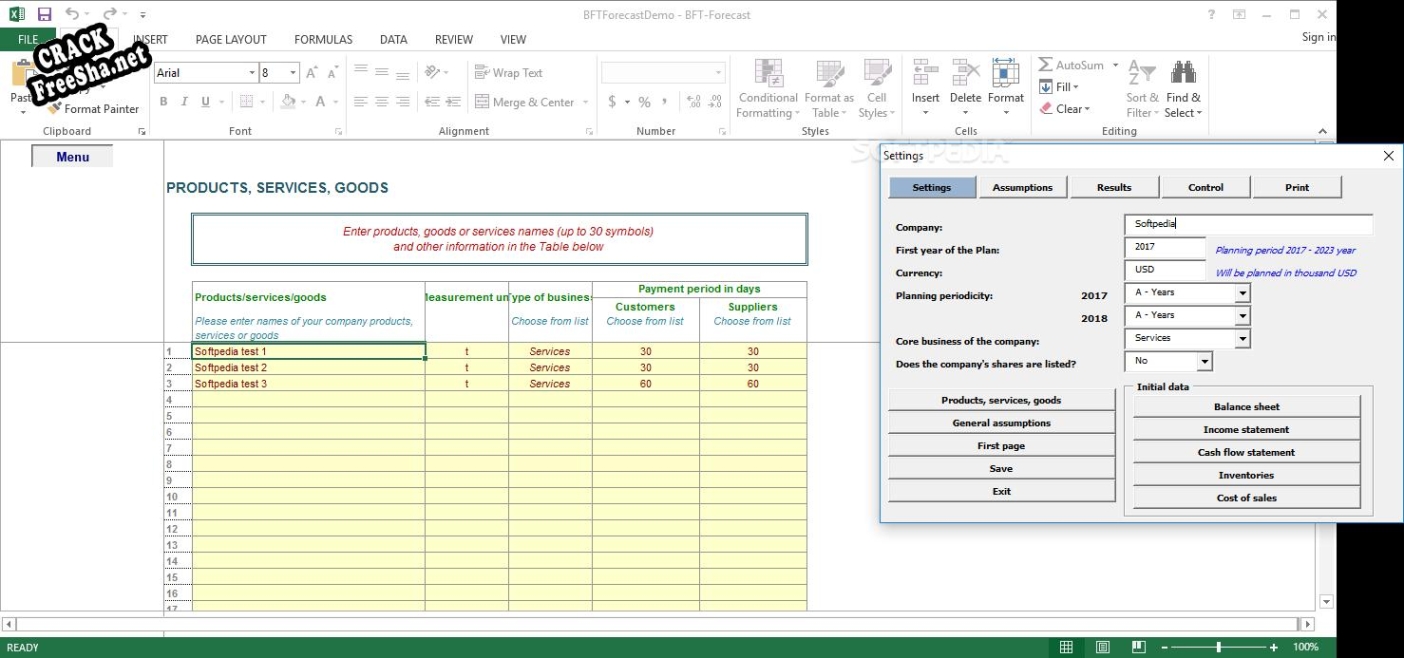Click the Balance sheet button
1404x658 pixels.
[1246, 407]
